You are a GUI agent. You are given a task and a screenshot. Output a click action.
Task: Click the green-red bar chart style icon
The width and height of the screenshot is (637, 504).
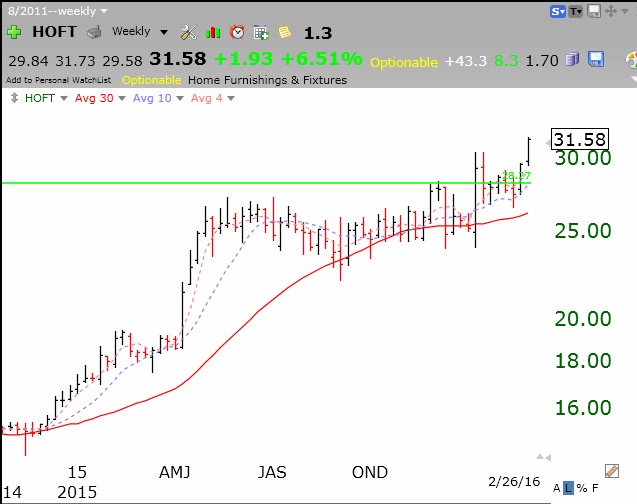(x=213, y=32)
